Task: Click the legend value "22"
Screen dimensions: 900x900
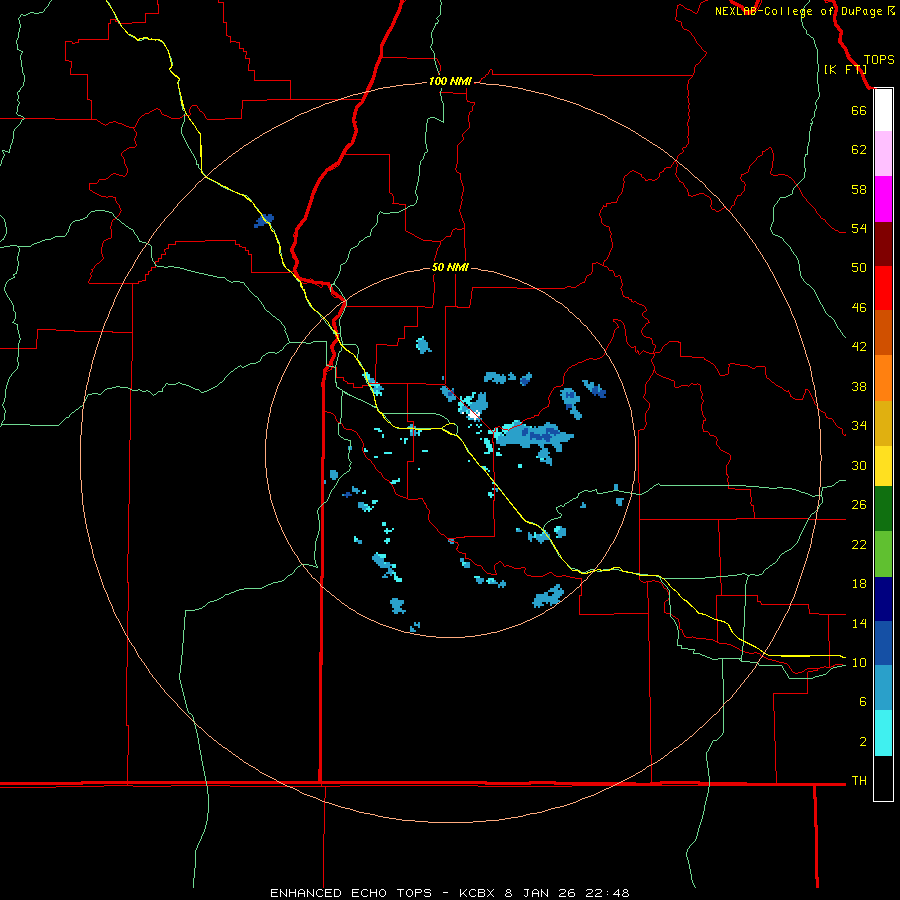Action: (859, 545)
